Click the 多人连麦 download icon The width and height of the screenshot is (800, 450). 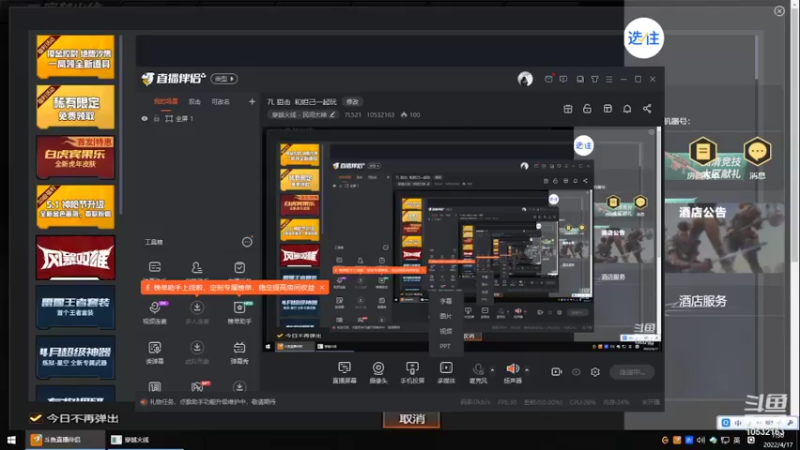click(x=197, y=307)
